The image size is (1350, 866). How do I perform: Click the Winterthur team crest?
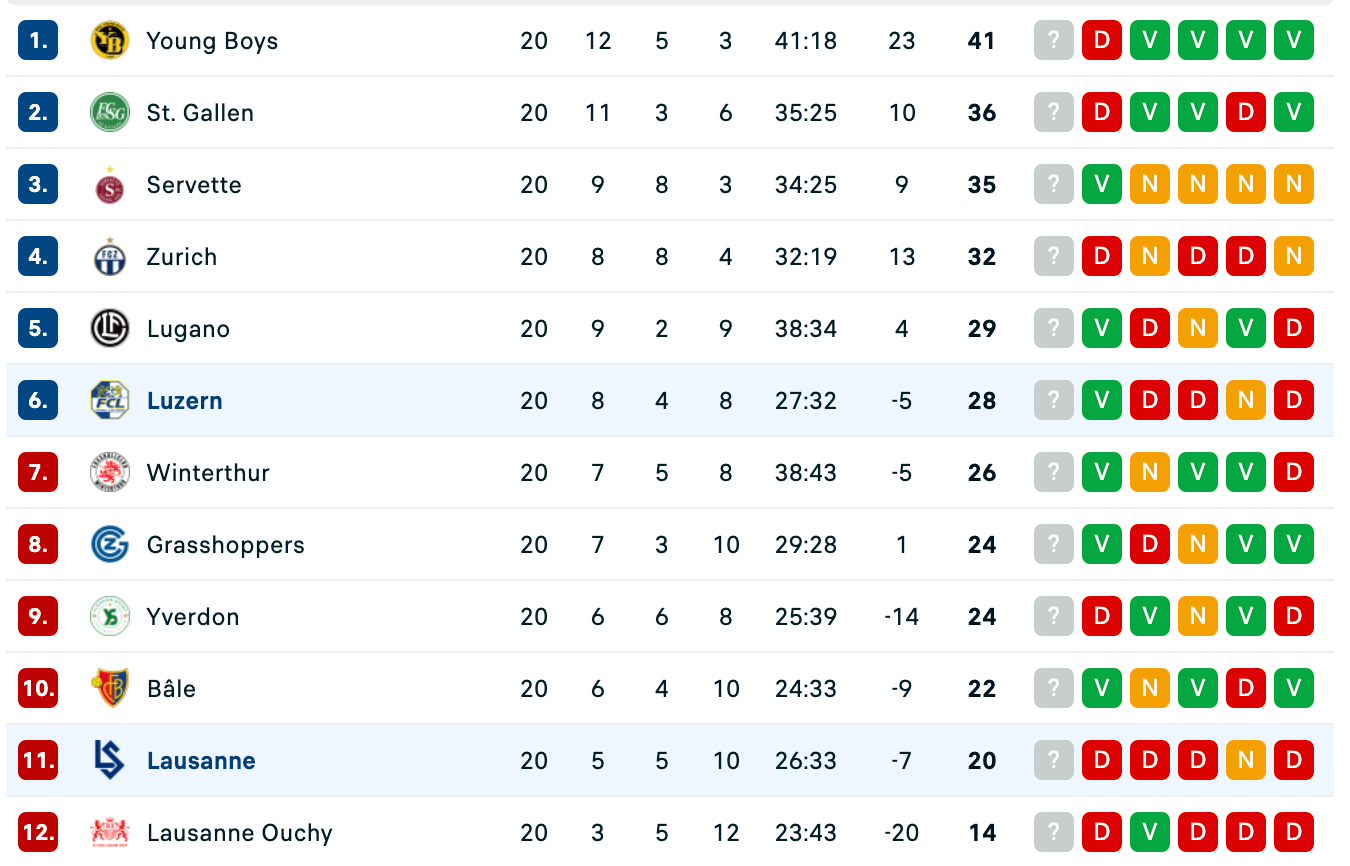[109, 473]
